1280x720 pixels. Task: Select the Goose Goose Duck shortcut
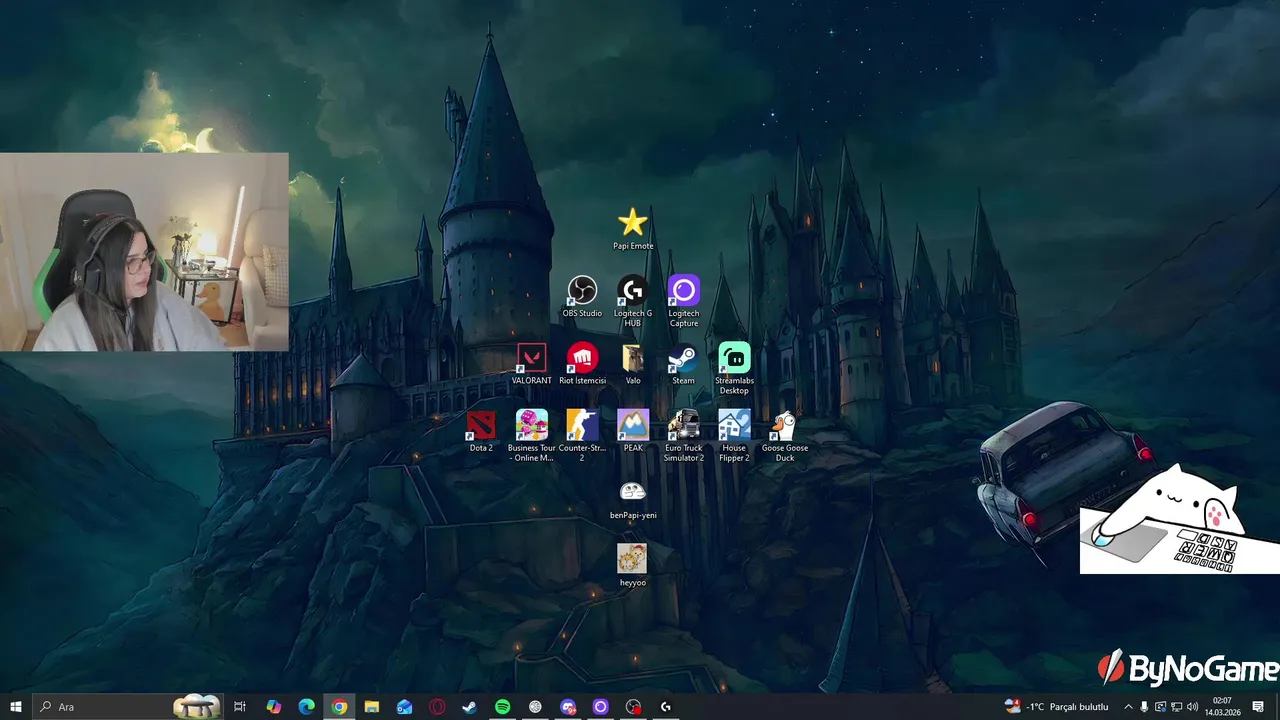click(x=785, y=435)
